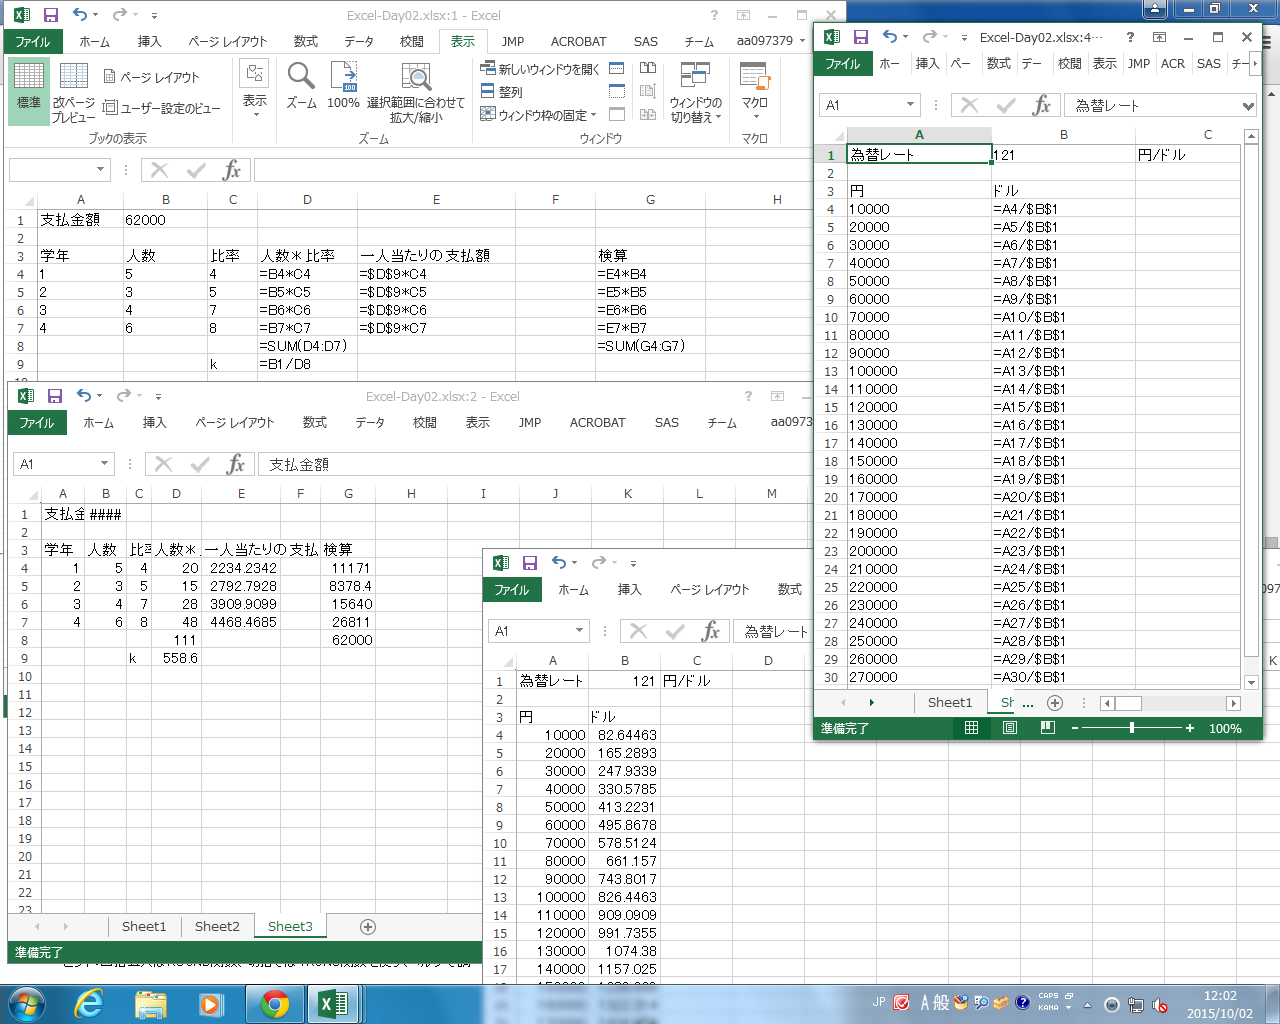Toggle the 標準 normal view button in ribbon
The width and height of the screenshot is (1280, 1024).
(29, 90)
